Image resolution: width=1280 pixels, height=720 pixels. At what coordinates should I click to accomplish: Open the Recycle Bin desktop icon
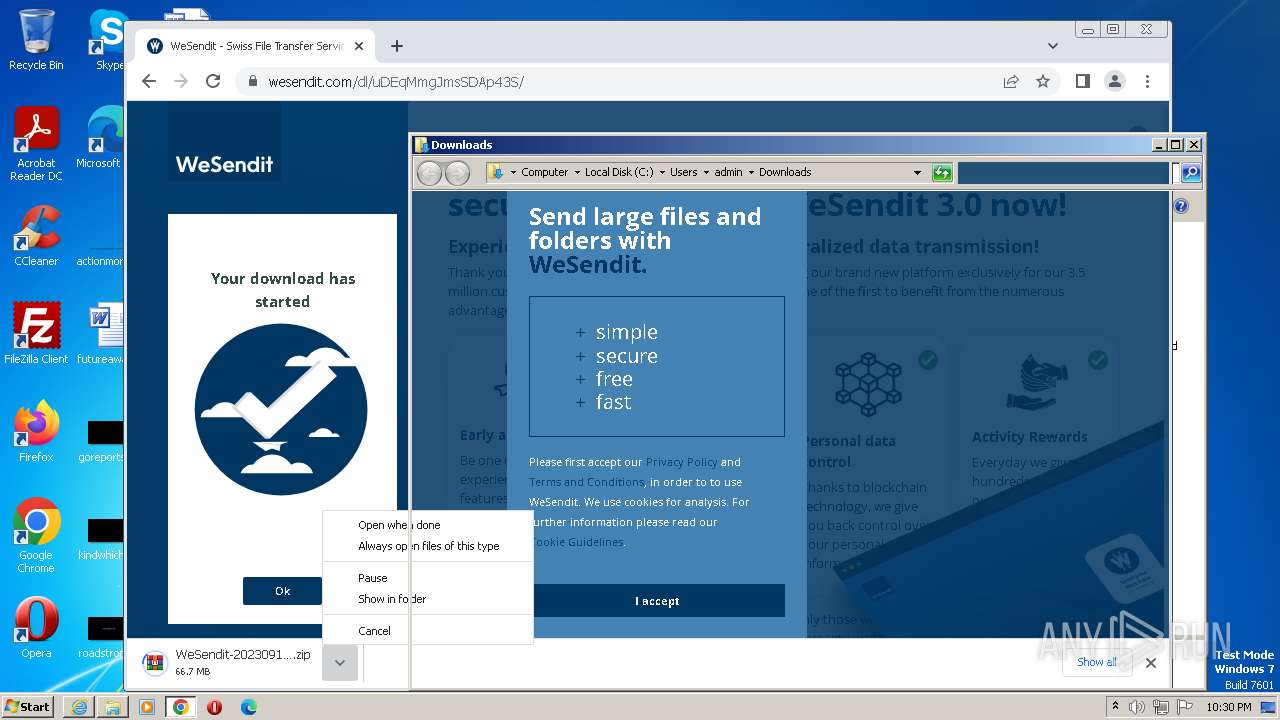(36, 40)
